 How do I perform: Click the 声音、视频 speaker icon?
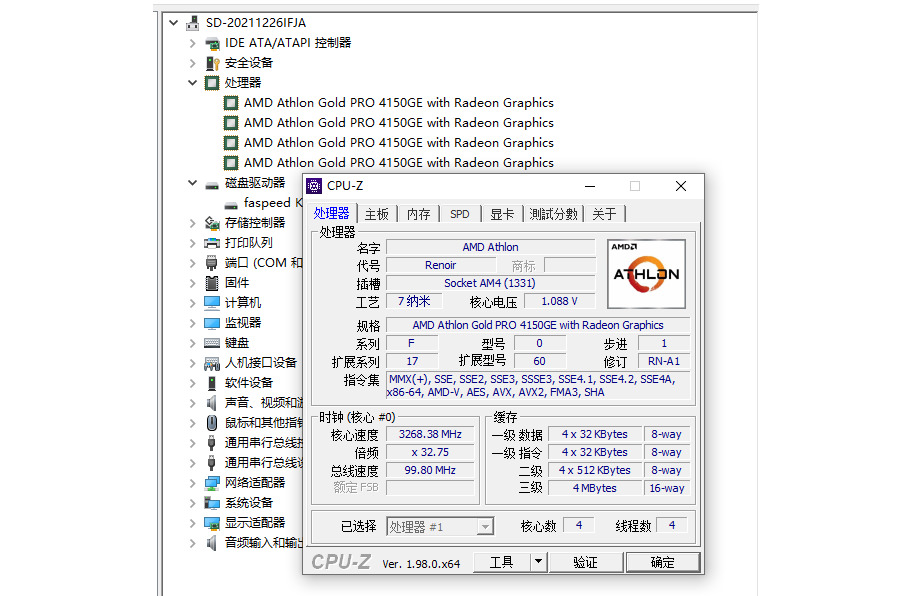[212, 403]
